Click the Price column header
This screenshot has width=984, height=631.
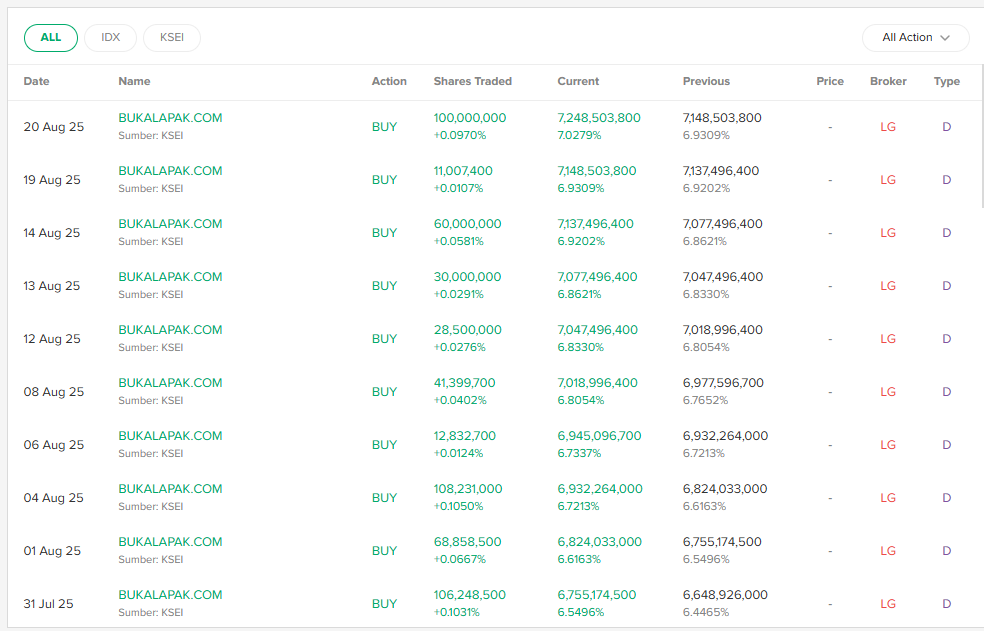pos(830,81)
